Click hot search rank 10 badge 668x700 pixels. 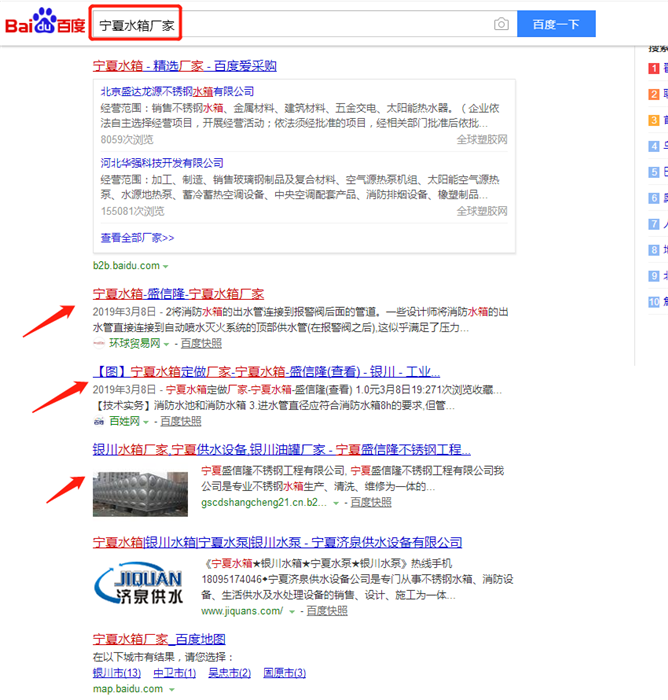(x=654, y=302)
